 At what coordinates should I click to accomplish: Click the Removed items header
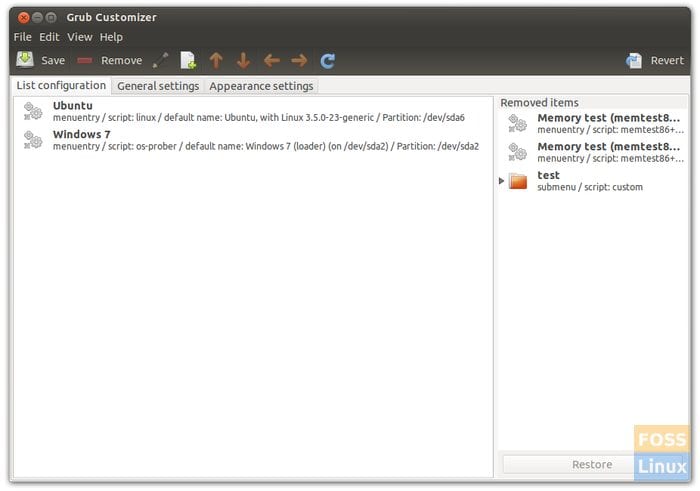(x=539, y=103)
